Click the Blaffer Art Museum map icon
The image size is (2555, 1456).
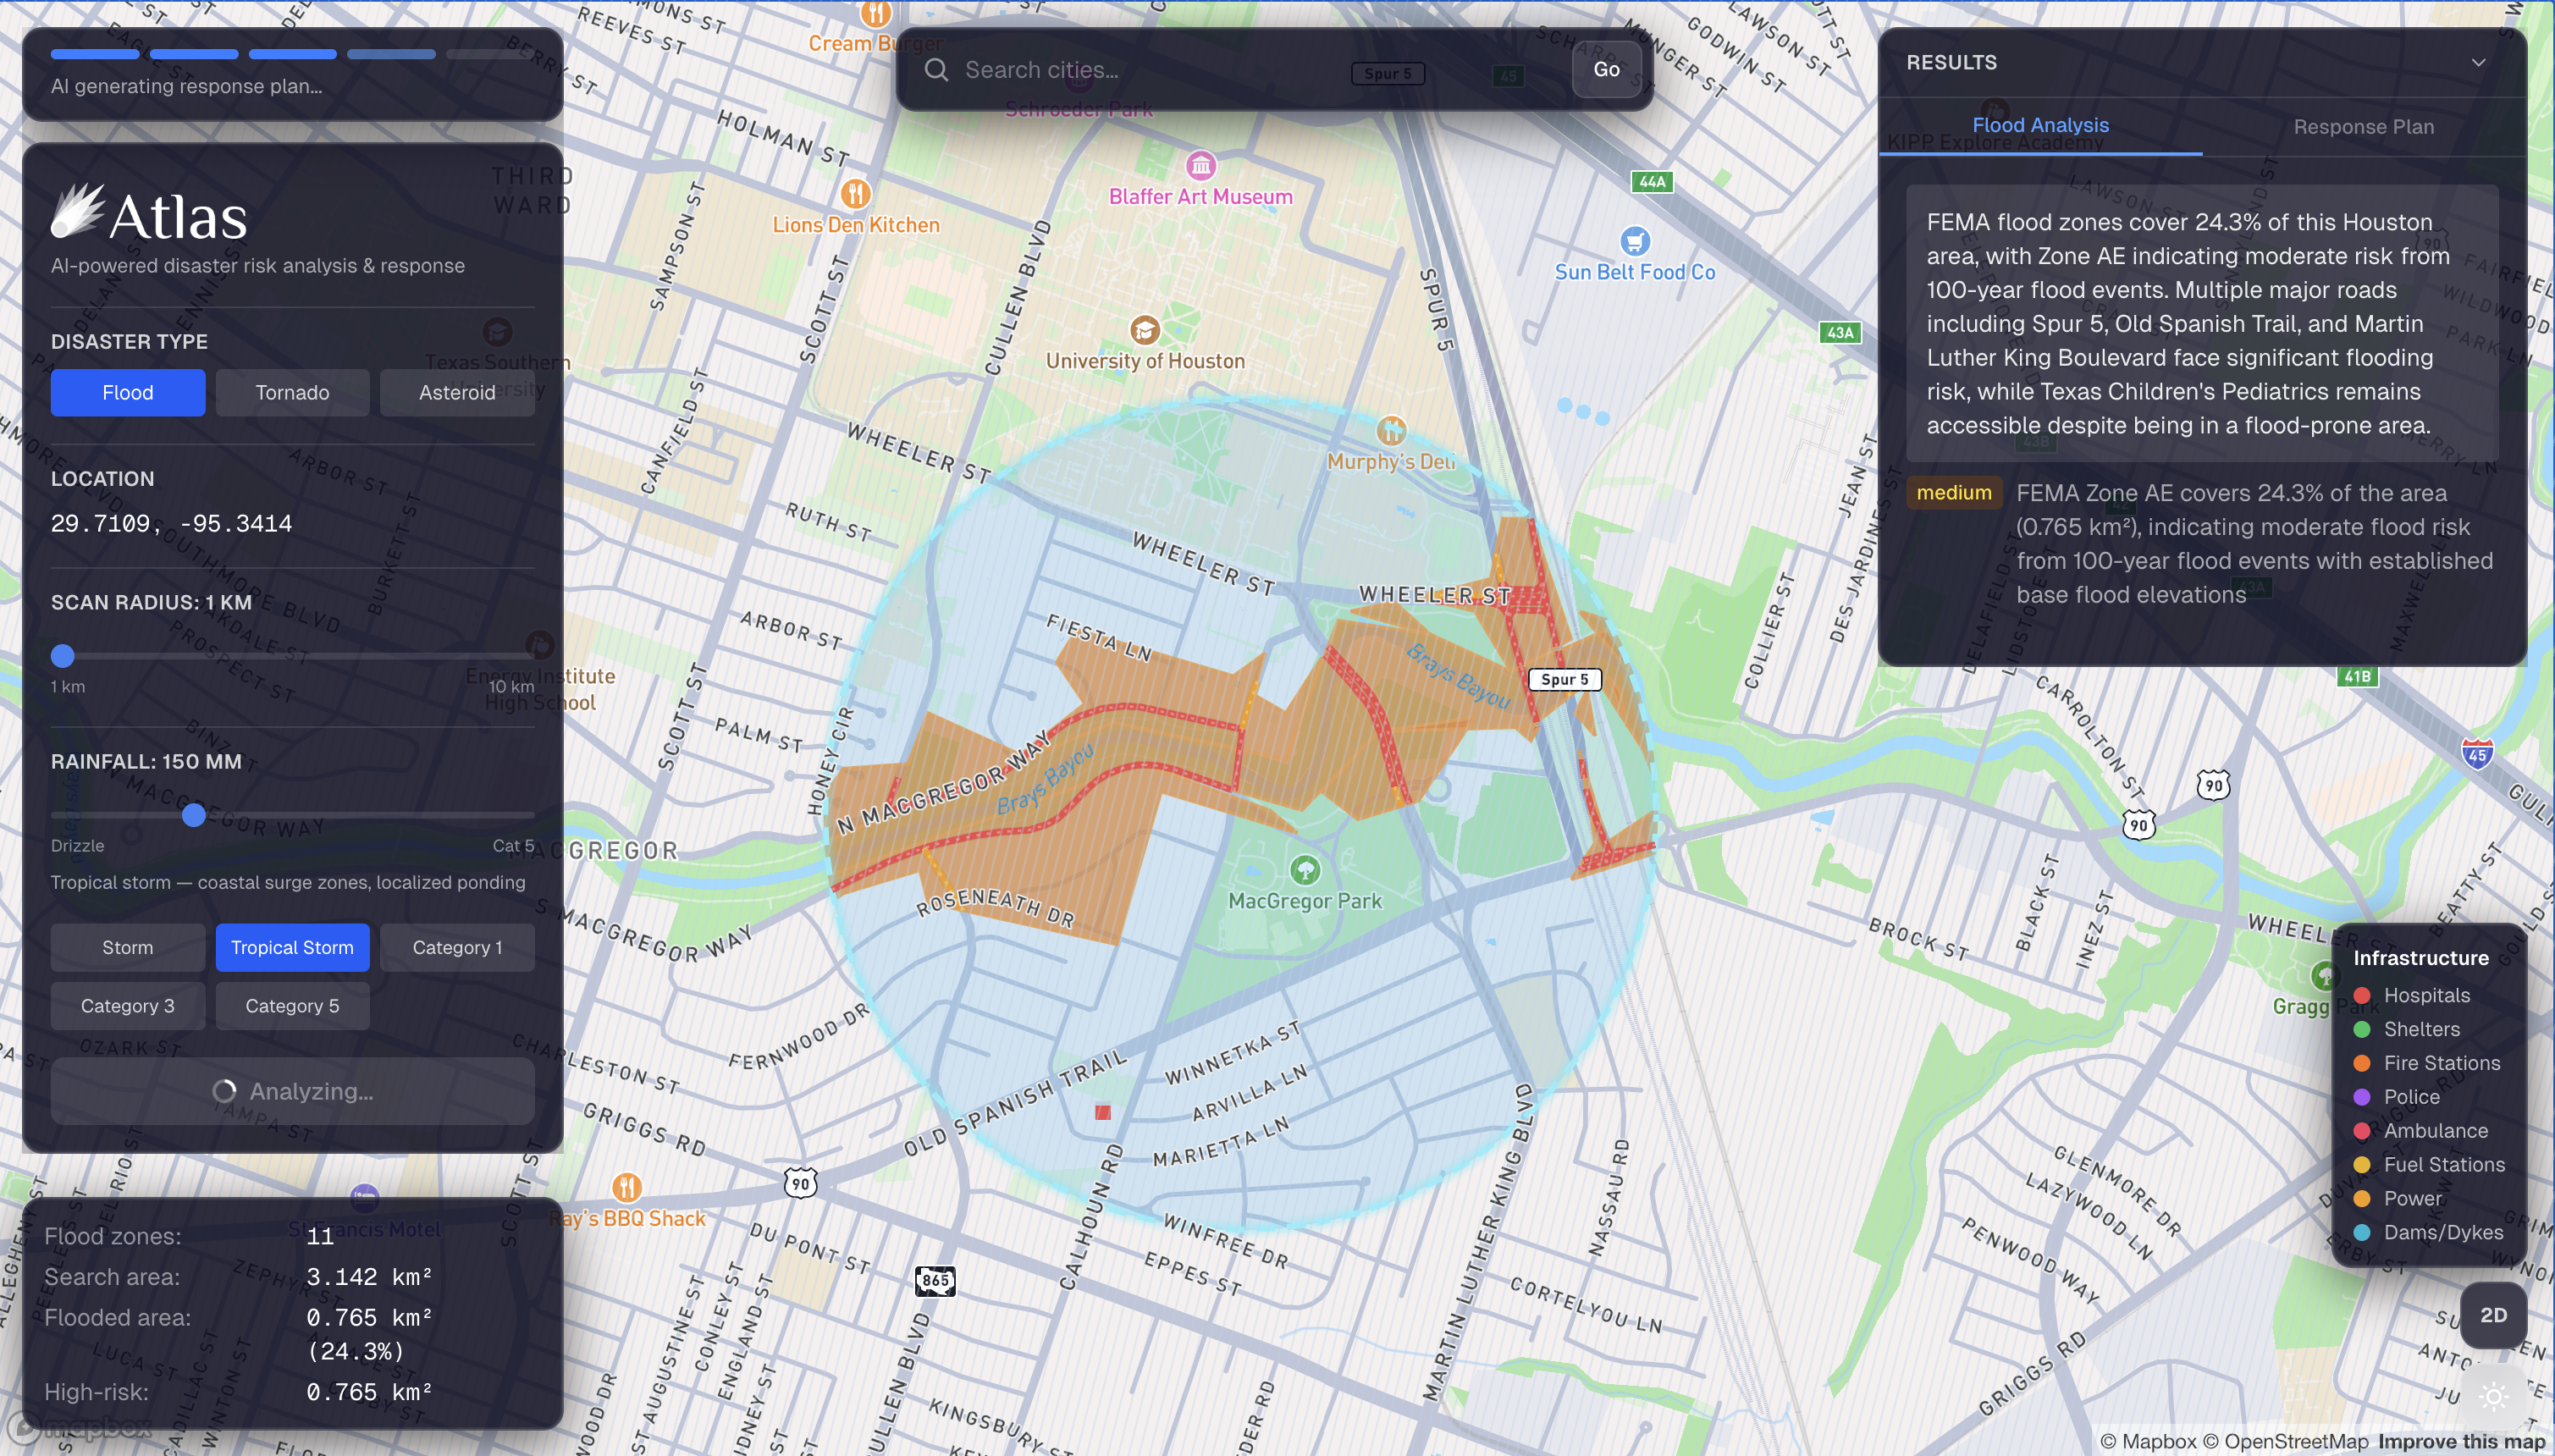coord(1200,165)
